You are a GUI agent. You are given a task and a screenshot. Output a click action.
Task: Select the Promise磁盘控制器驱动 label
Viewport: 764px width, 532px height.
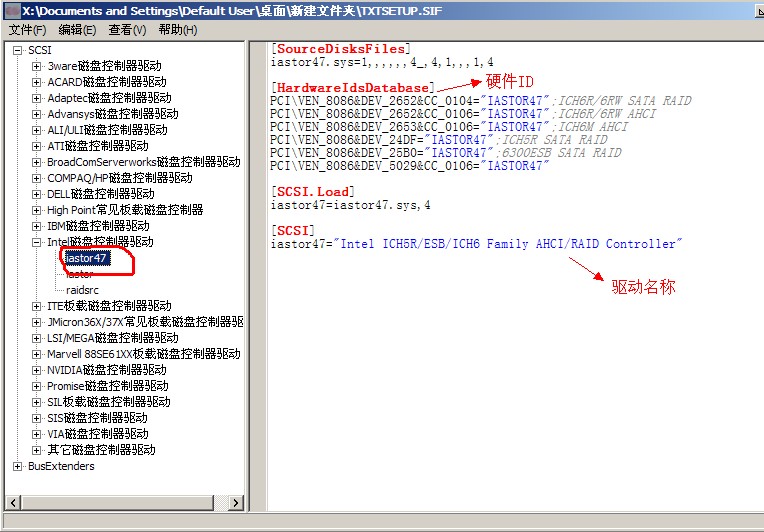click(107, 386)
